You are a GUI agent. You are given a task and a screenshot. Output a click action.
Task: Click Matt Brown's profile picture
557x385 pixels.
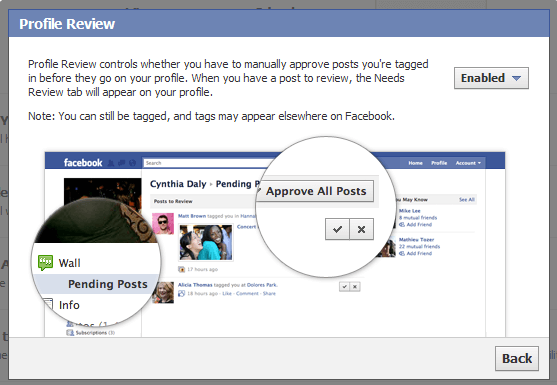[163, 223]
